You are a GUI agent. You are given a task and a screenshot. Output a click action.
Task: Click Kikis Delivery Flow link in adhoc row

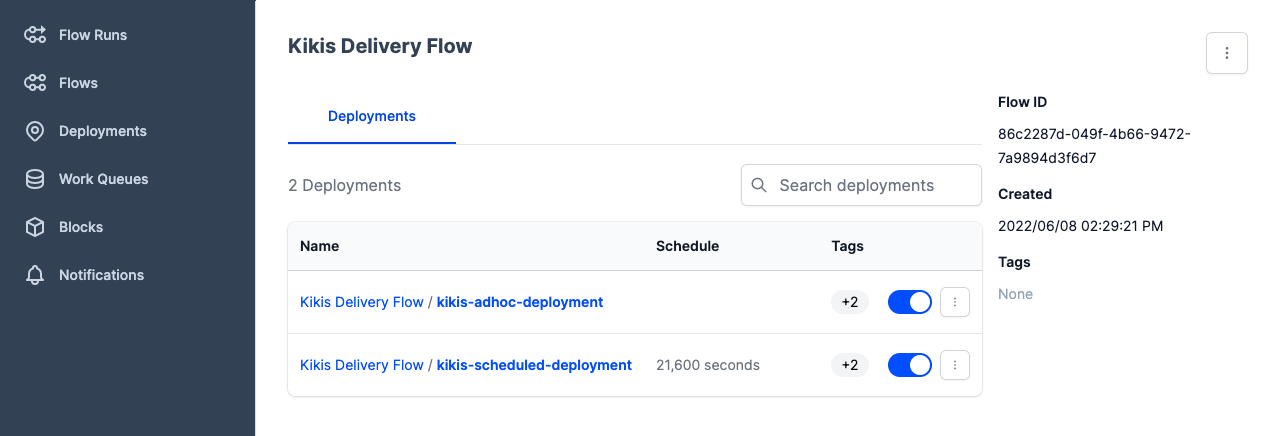point(362,302)
